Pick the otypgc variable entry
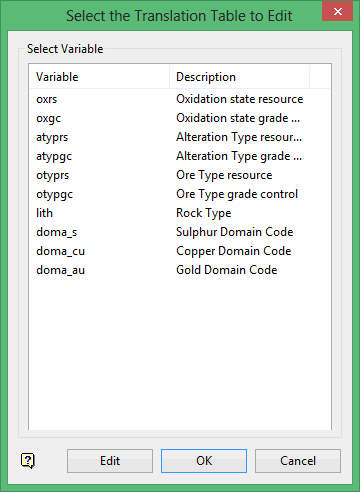The height and width of the screenshot is (492, 360). pos(180,194)
